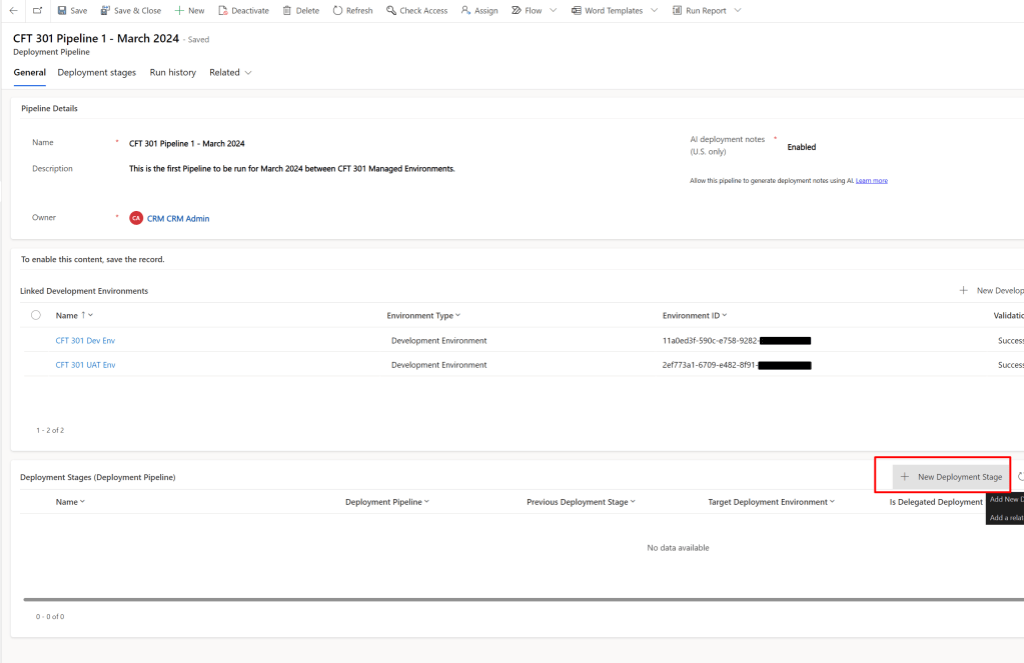Refresh the record
The height and width of the screenshot is (663, 1024).
click(352, 10)
